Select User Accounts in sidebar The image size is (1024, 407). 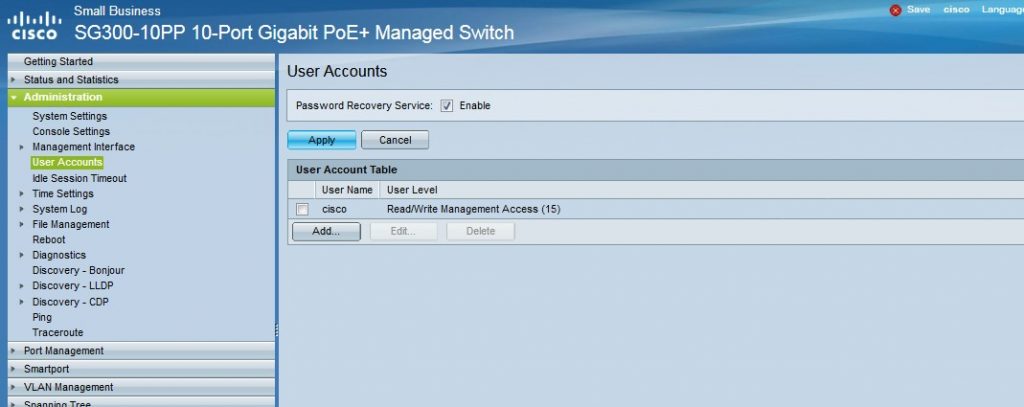(67, 163)
